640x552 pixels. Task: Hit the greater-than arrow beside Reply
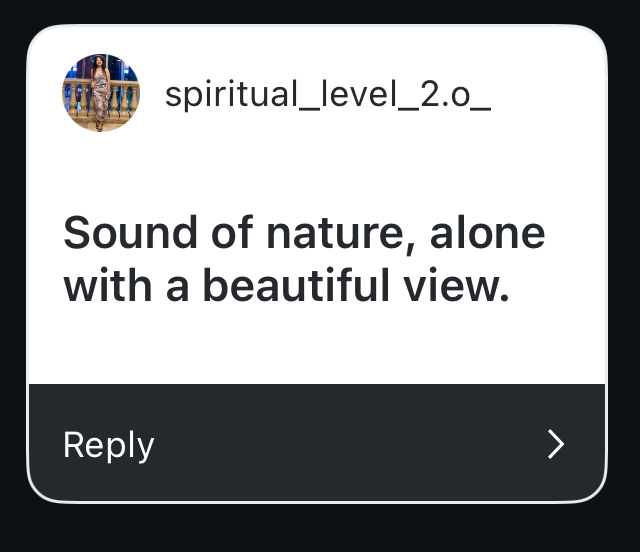[x=557, y=444]
